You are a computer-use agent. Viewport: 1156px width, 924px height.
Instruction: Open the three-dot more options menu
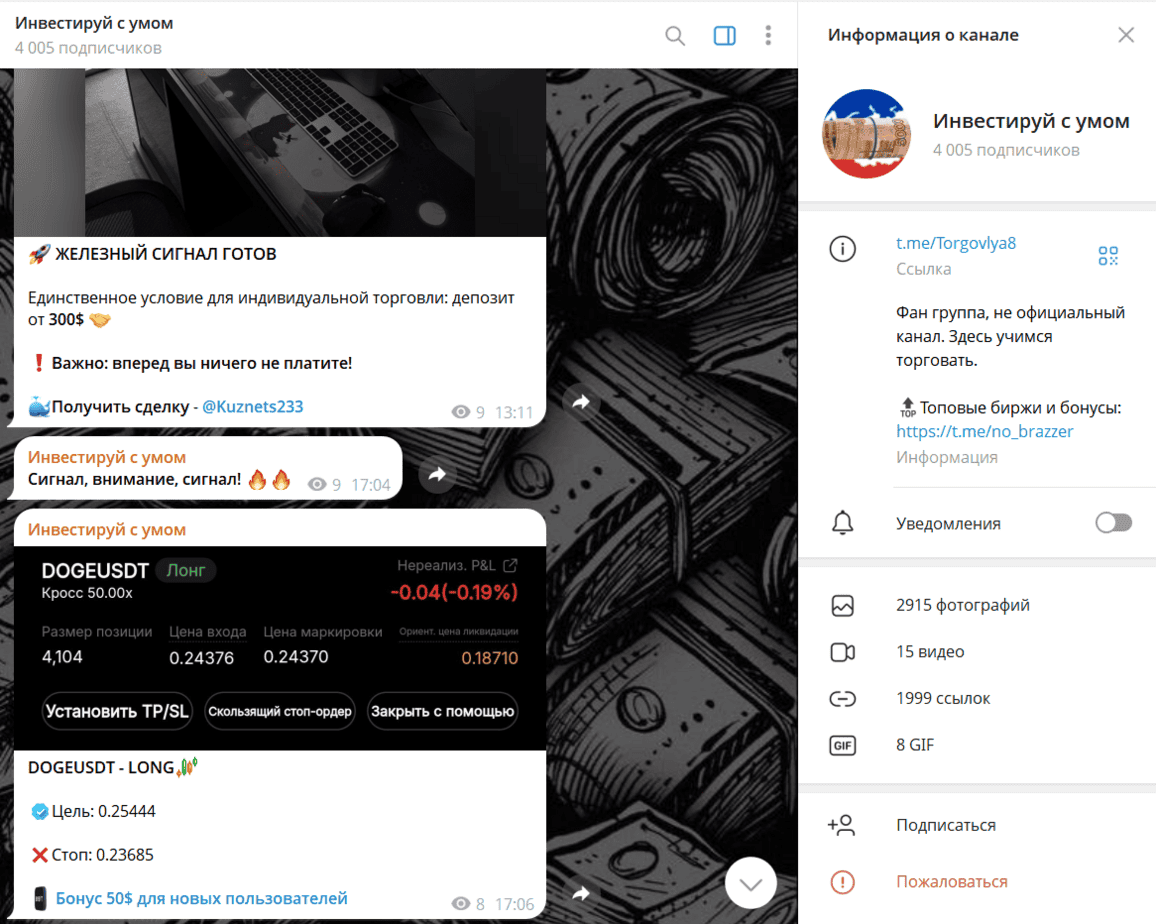[x=768, y=36]
